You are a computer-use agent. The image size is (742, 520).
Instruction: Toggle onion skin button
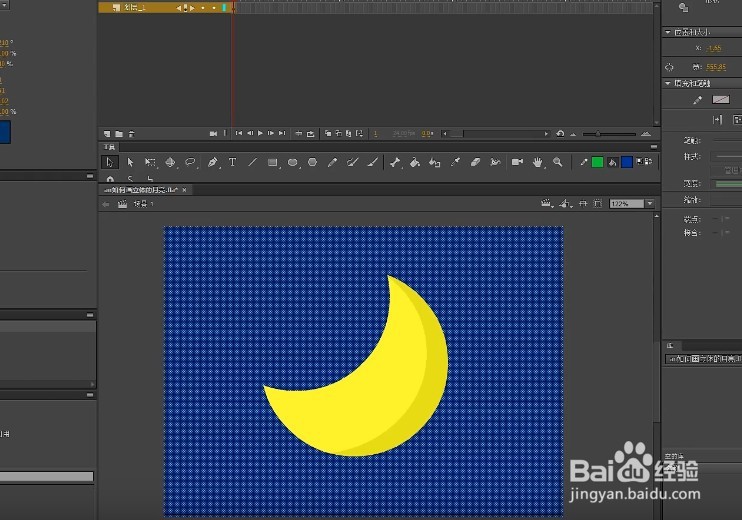328,134
